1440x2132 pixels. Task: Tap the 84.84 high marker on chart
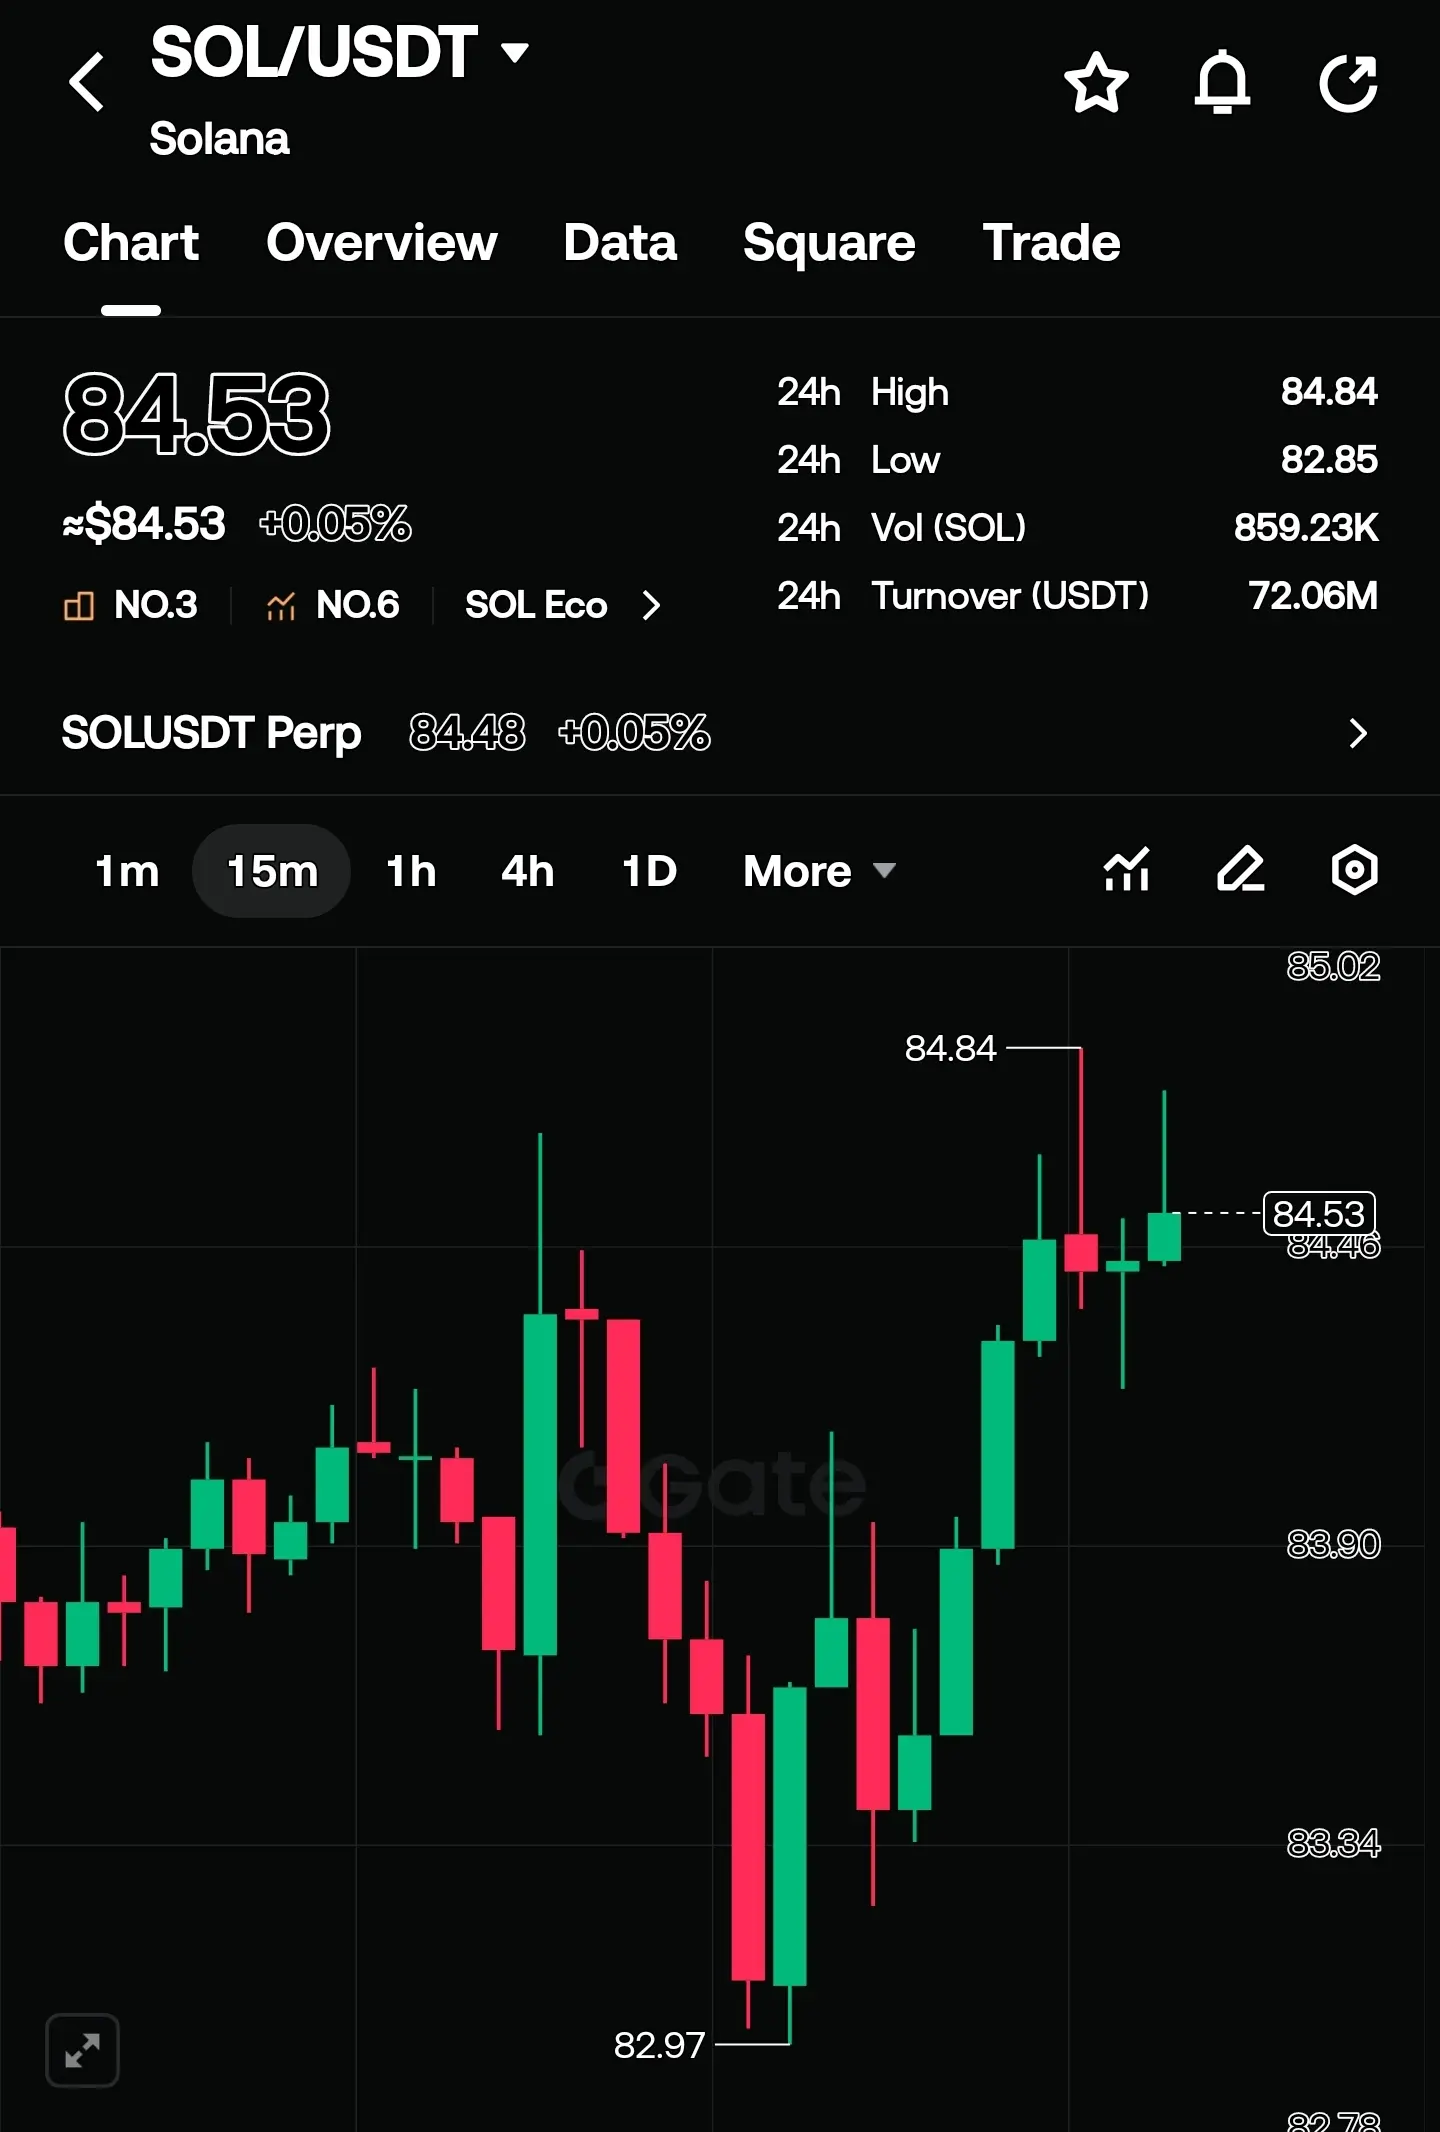[x=950, y=1048]
